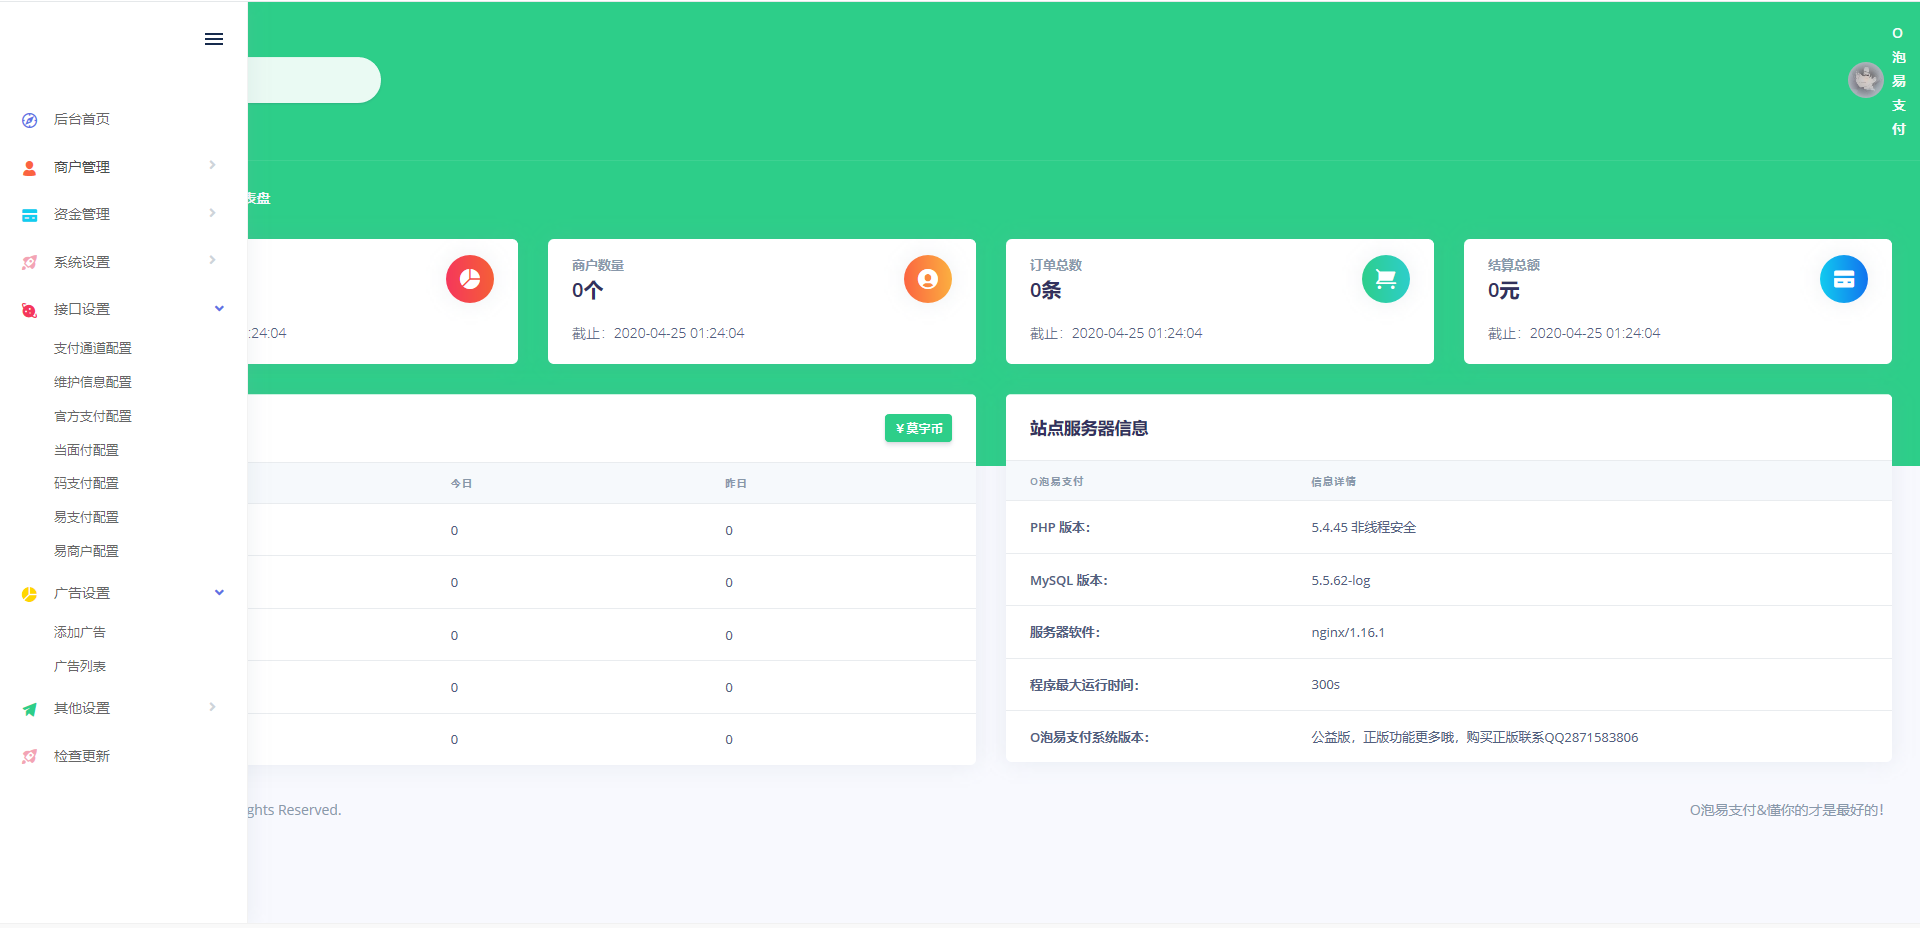The image size is (1920, 928).
Task: Select 维护信息配置 submenu
Action: [93, 382]
